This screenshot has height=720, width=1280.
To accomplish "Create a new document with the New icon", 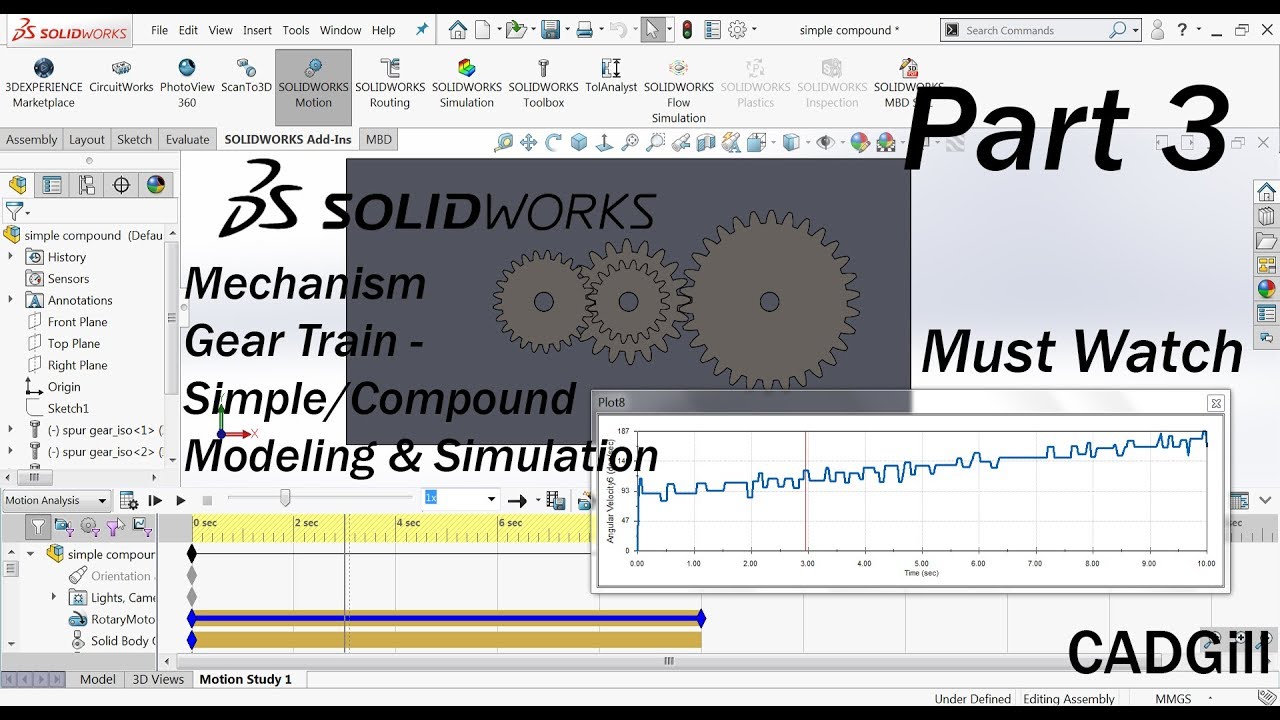I will coord(483,30).
